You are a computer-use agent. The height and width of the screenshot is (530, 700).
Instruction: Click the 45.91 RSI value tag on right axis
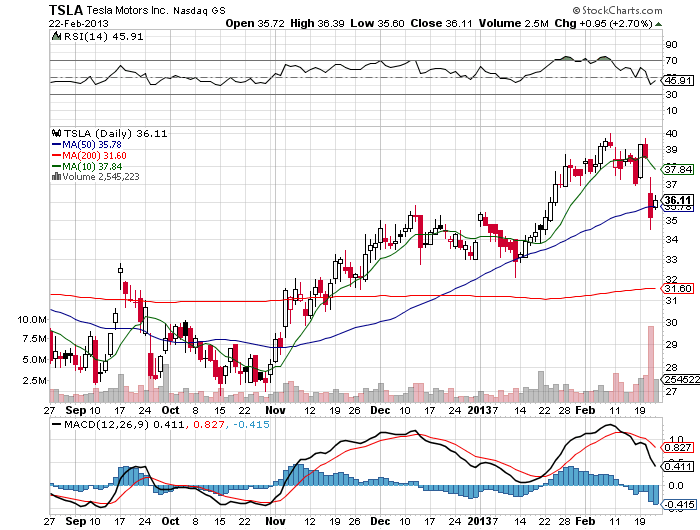tap(678, 81)
